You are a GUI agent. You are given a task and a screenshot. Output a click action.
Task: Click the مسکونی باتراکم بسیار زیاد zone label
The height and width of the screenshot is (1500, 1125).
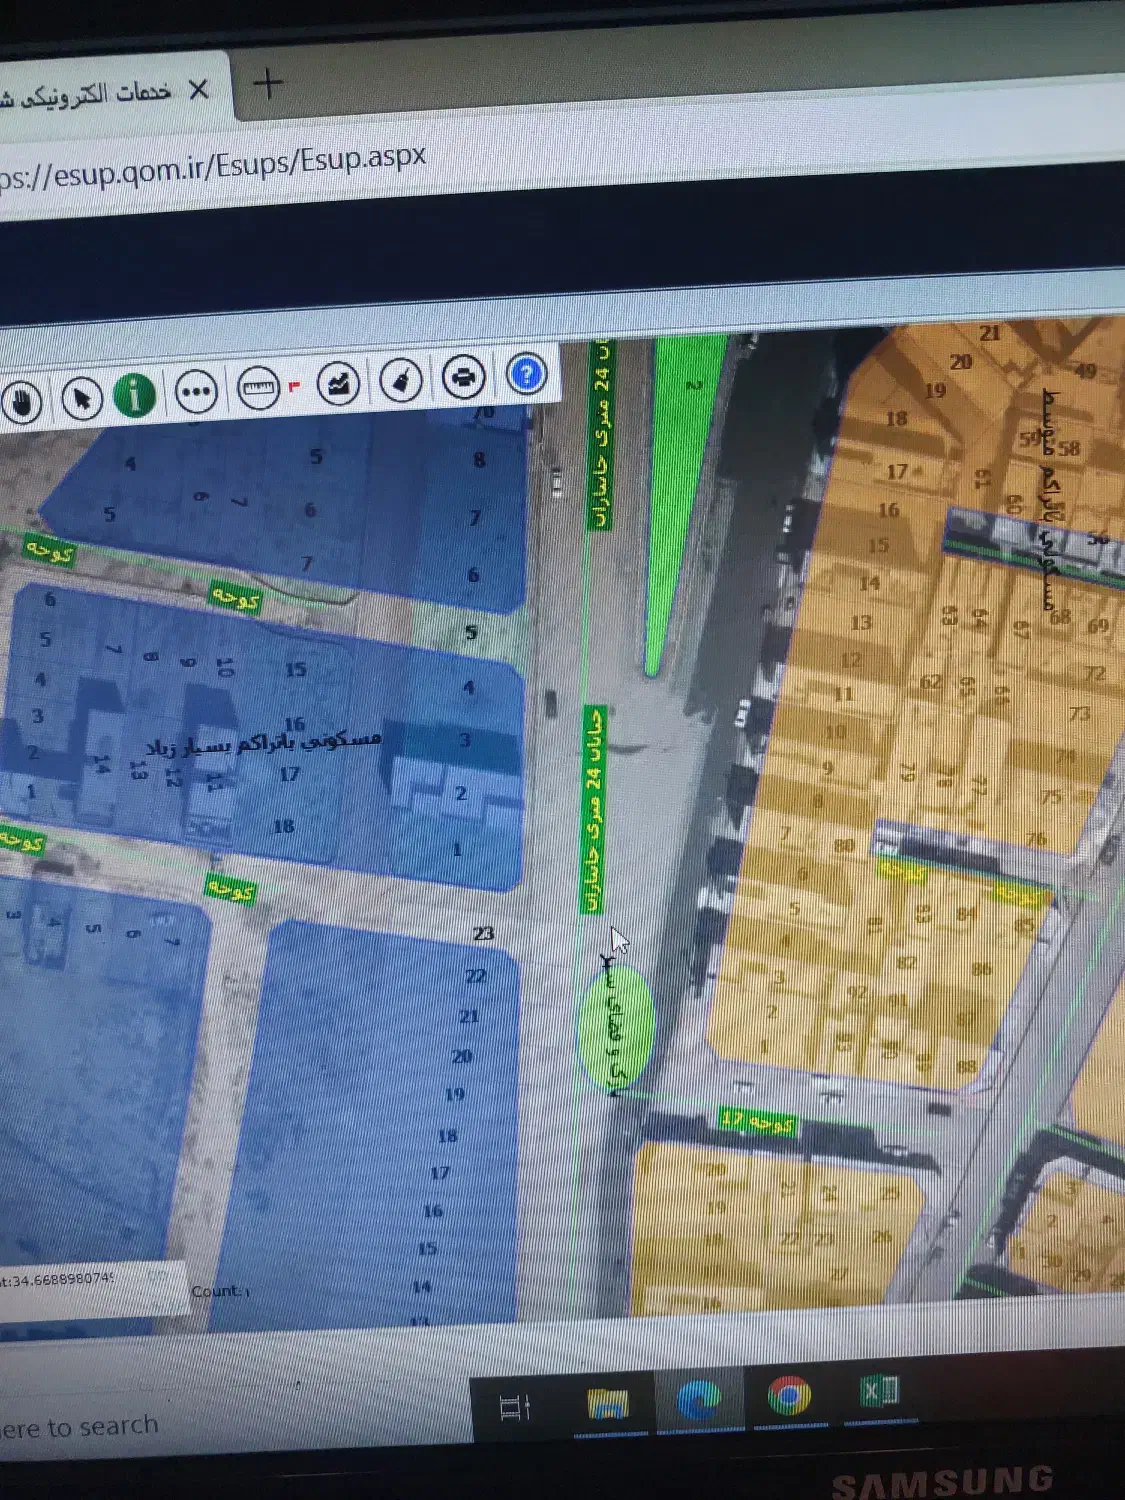coord(263,742)
